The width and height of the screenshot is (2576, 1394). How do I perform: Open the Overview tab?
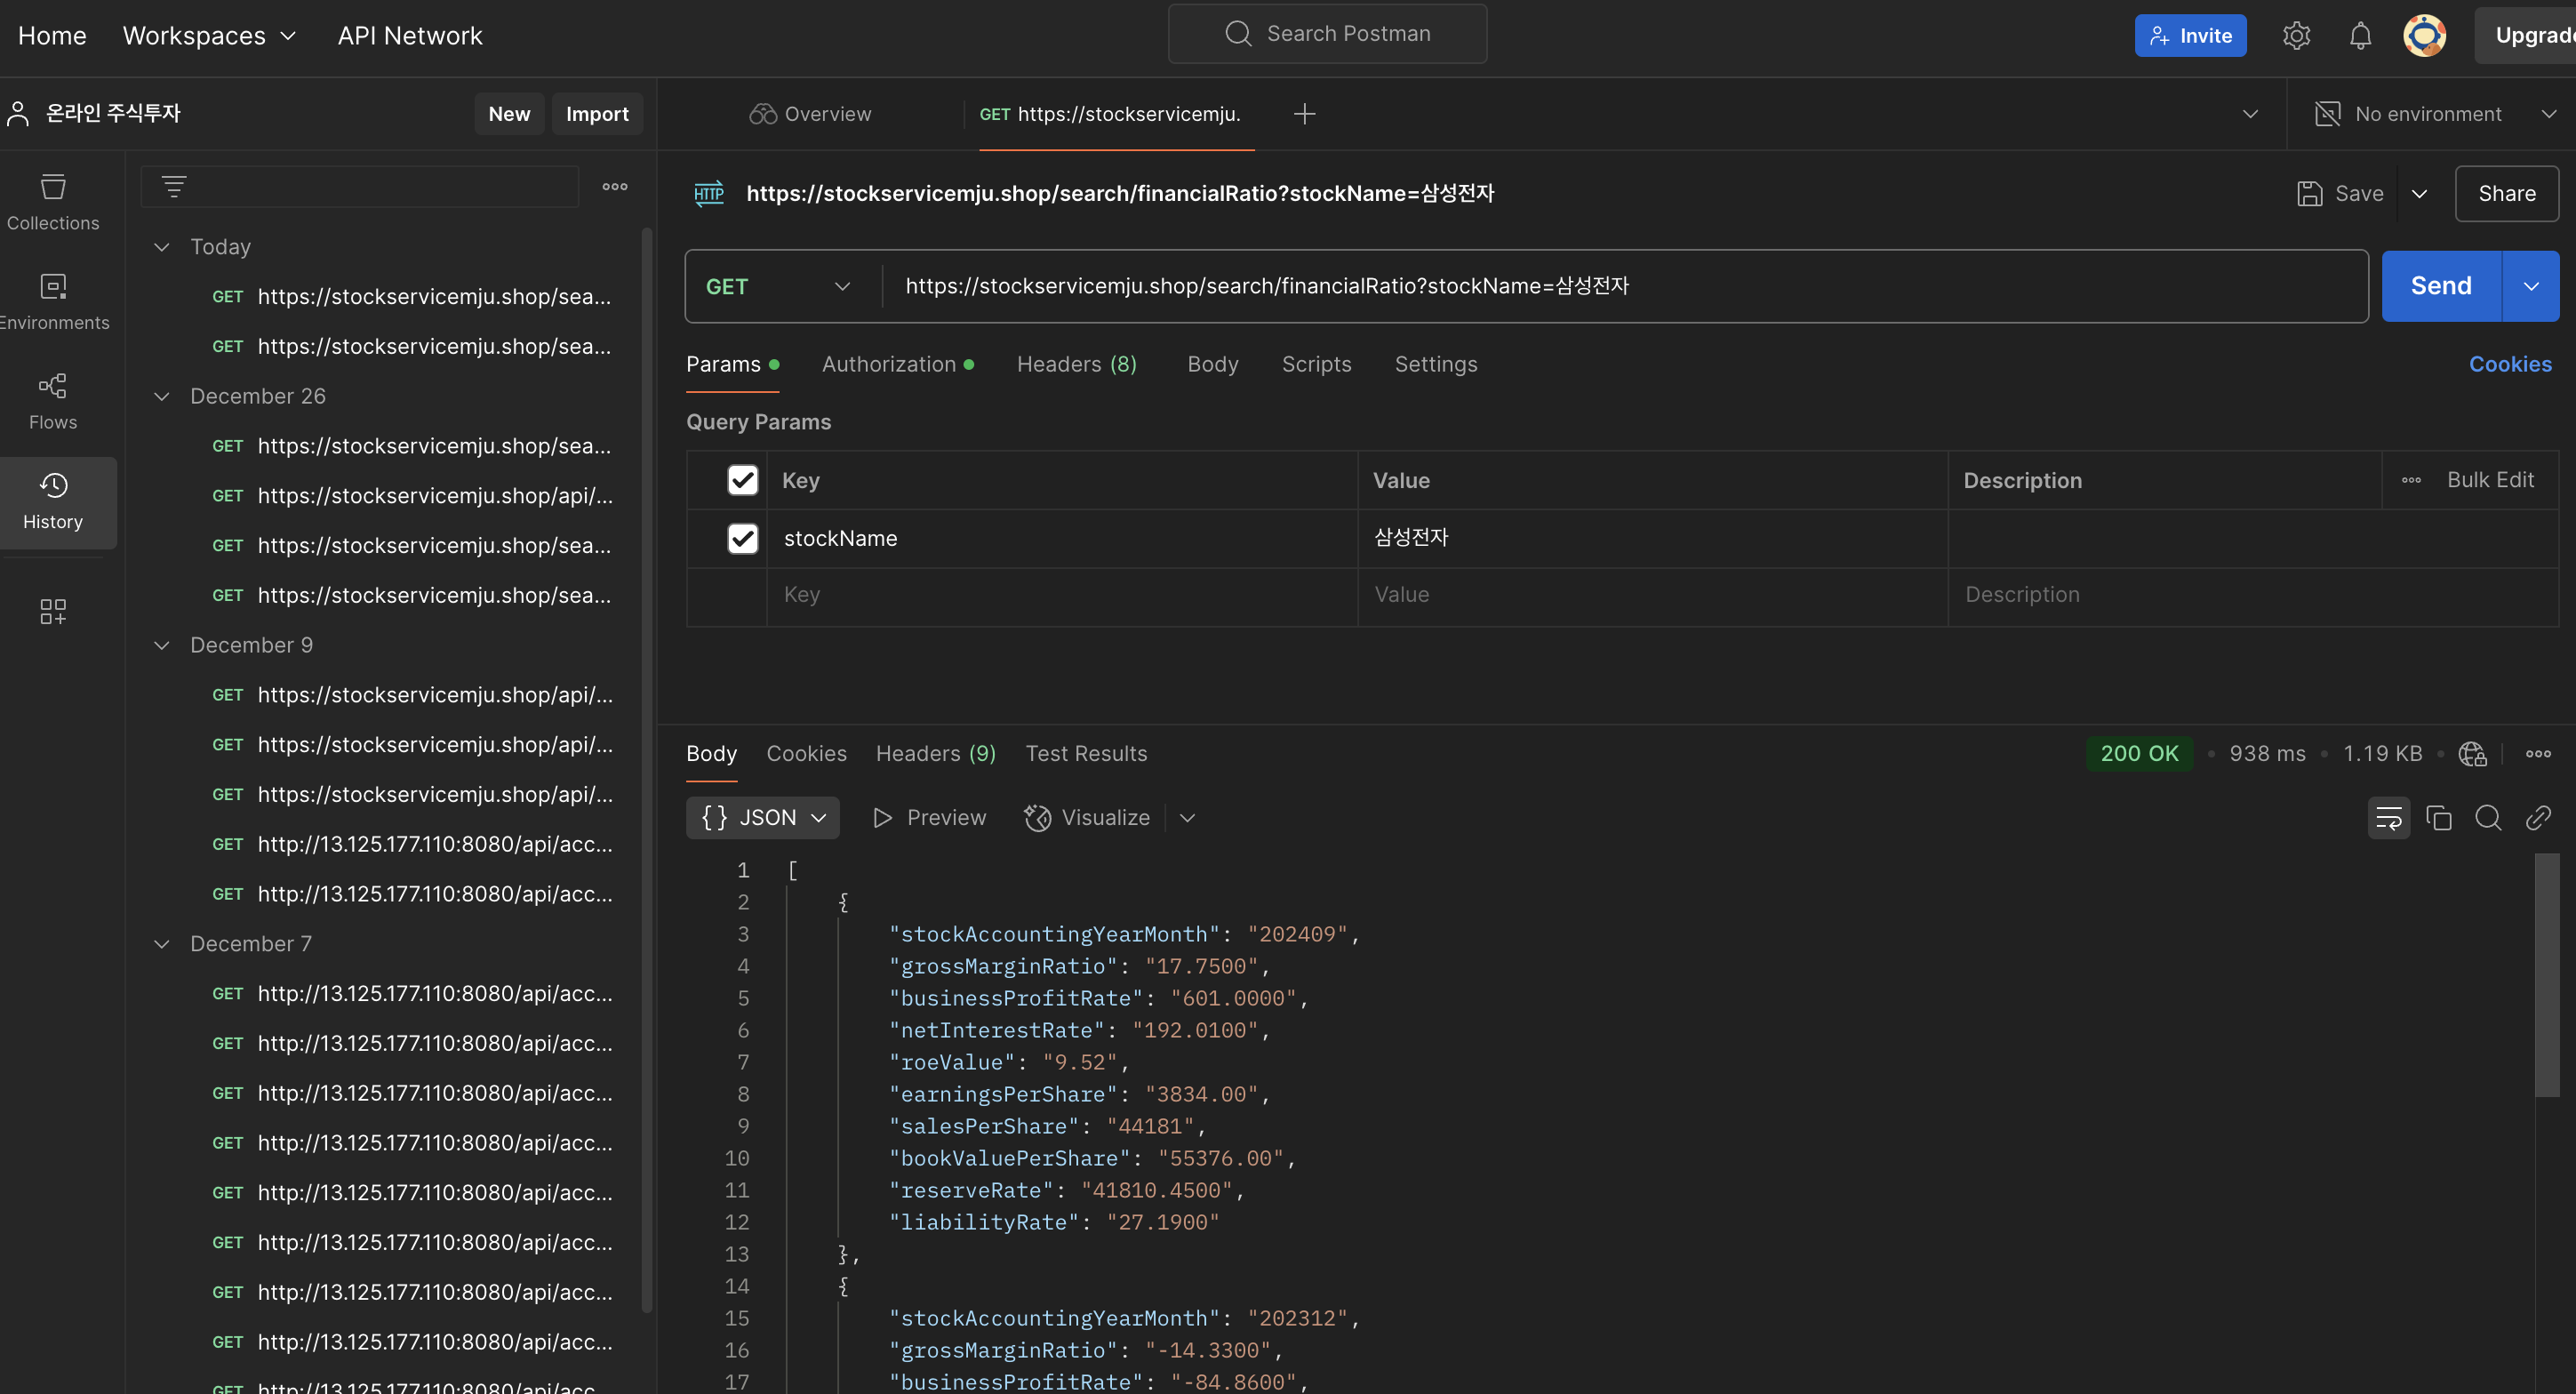[x=811, y=114]
